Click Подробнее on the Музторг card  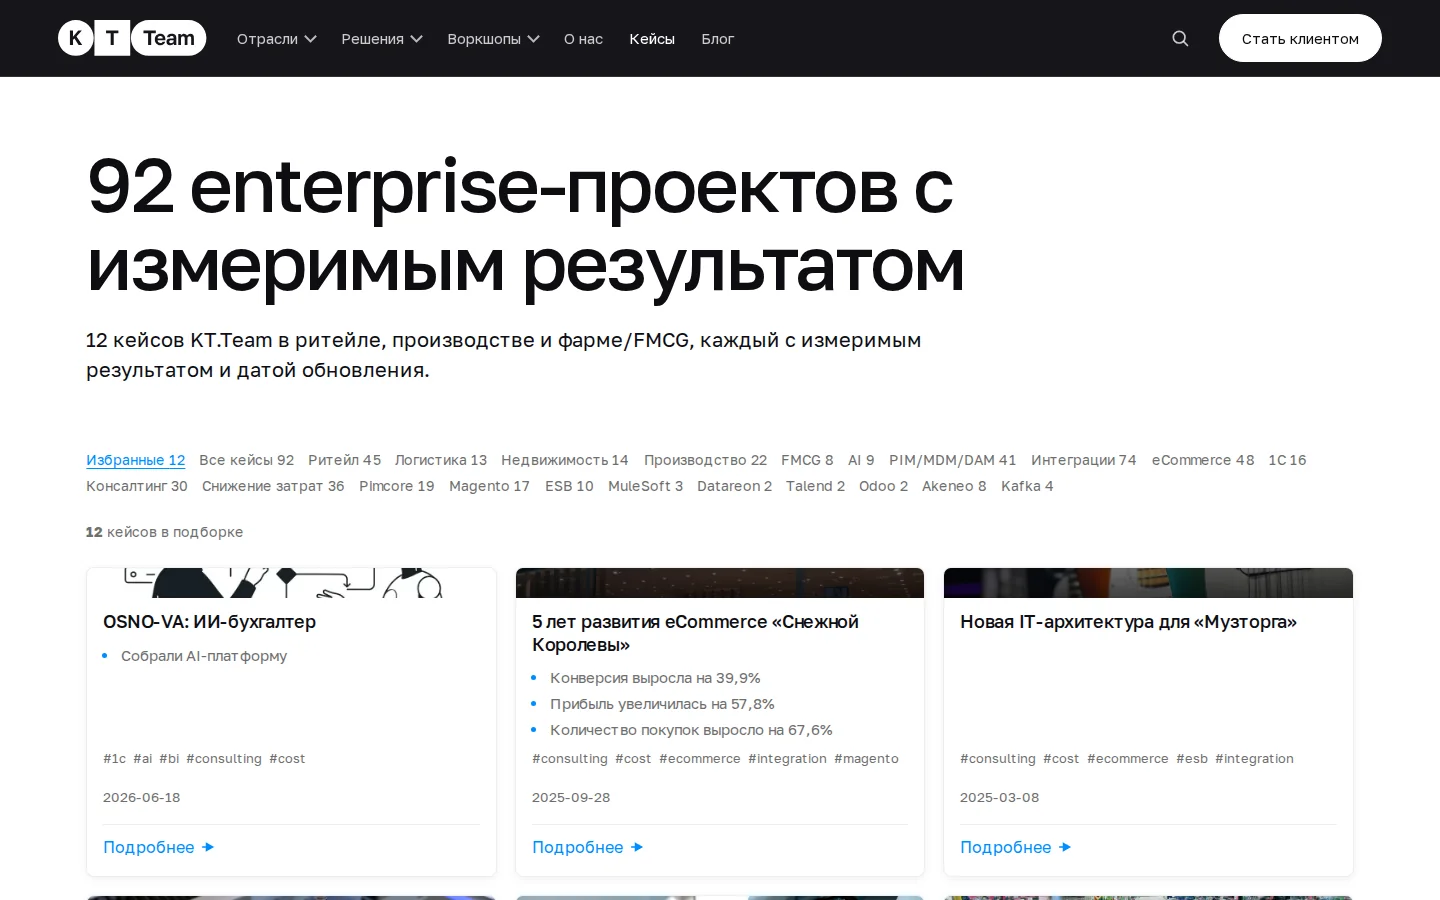pos(1015,847)
